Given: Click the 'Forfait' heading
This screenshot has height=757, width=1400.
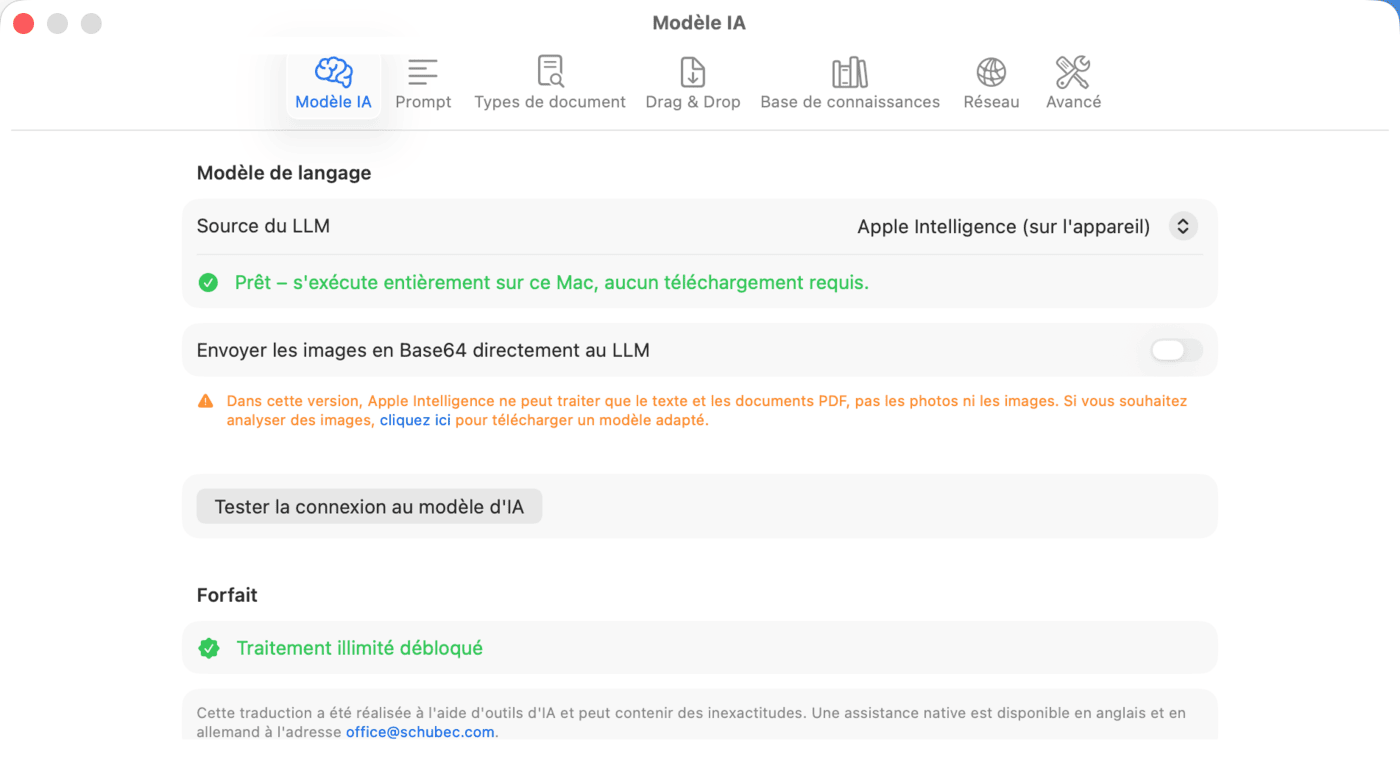Looking at the screenshot, I should coord(227,595).
